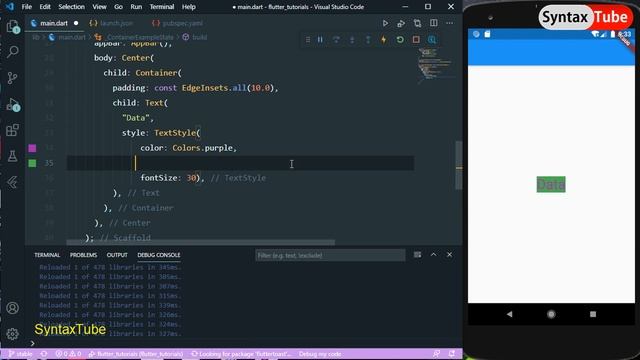Click the debug console filter input
640x360 pixels.
pyautogui.click(x=330, y=255)
